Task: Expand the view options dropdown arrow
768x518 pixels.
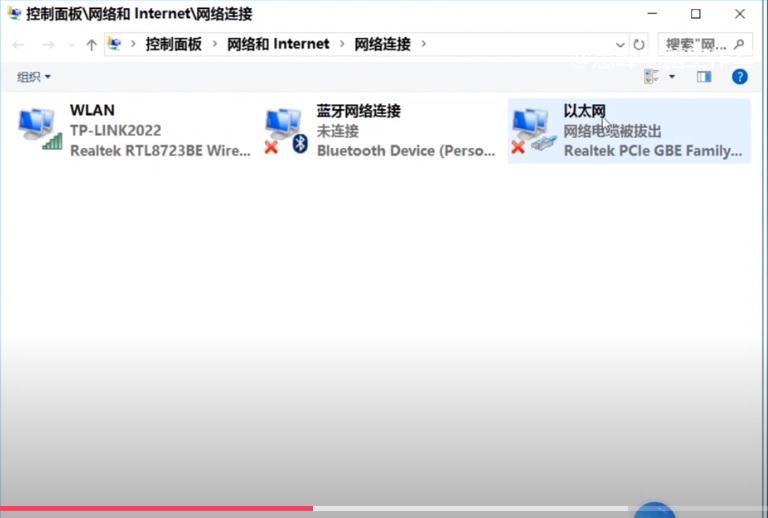Action: coord(672,76)
